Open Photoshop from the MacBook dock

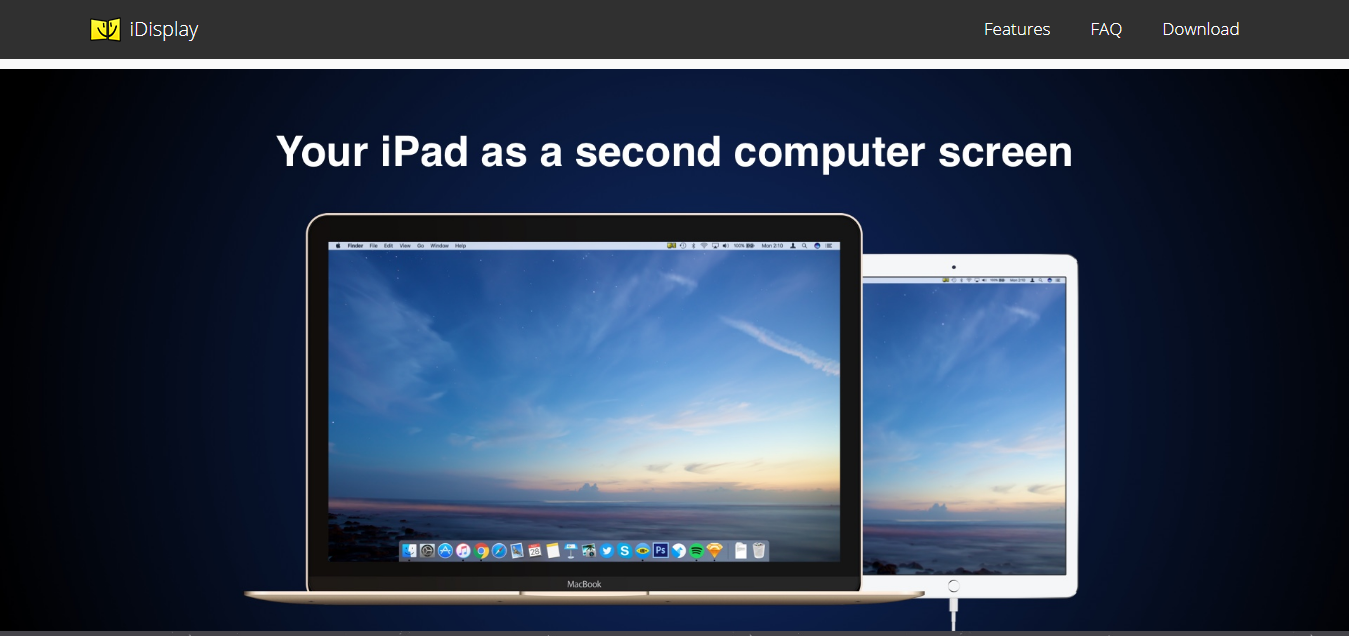(661, 550)
